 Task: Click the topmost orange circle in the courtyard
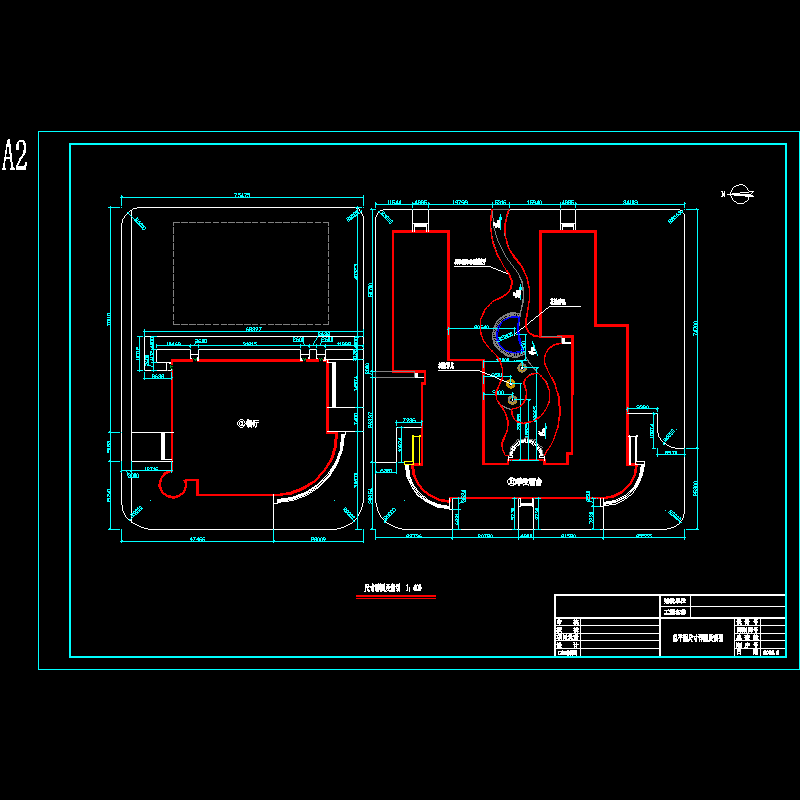(522, 368)
